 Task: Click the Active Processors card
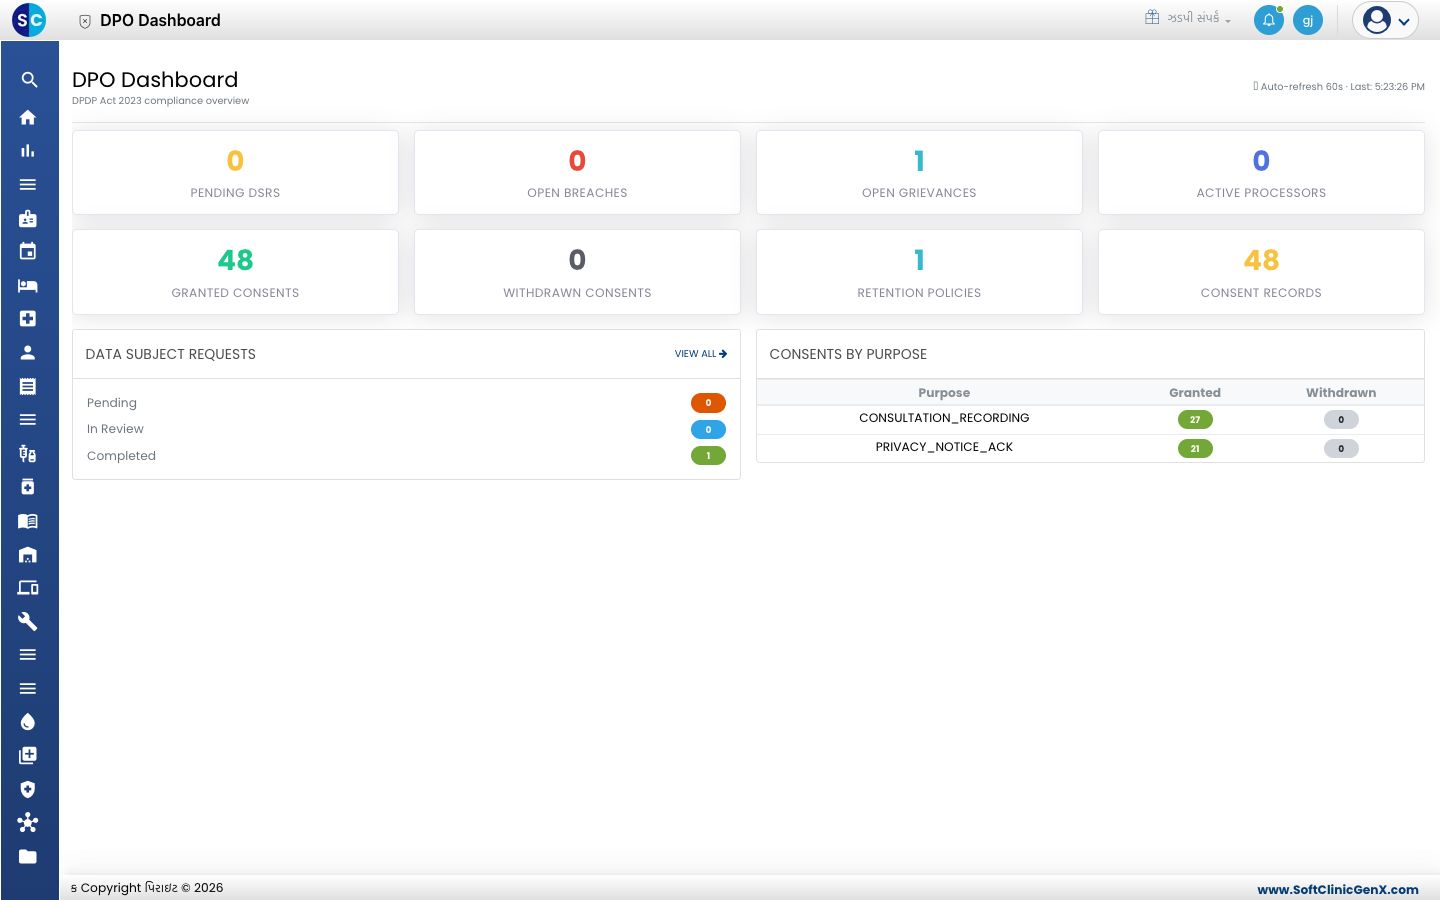[x=1261, y=172]
